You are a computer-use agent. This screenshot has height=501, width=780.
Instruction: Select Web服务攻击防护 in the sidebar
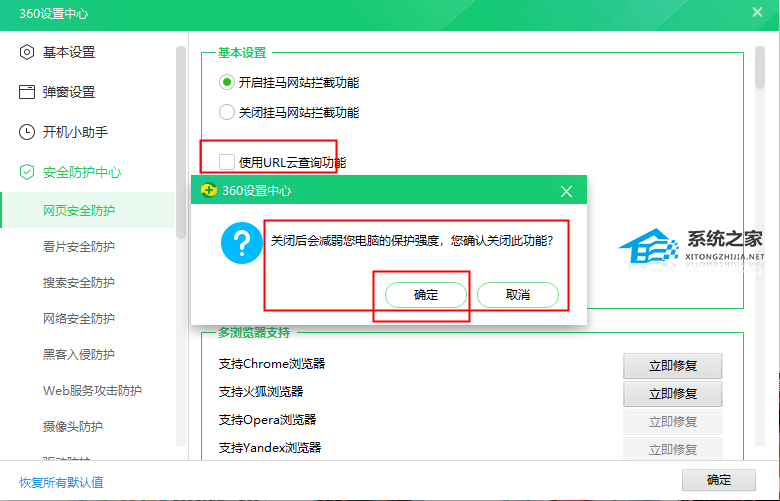pyautogui.click(x=92, y=391)
